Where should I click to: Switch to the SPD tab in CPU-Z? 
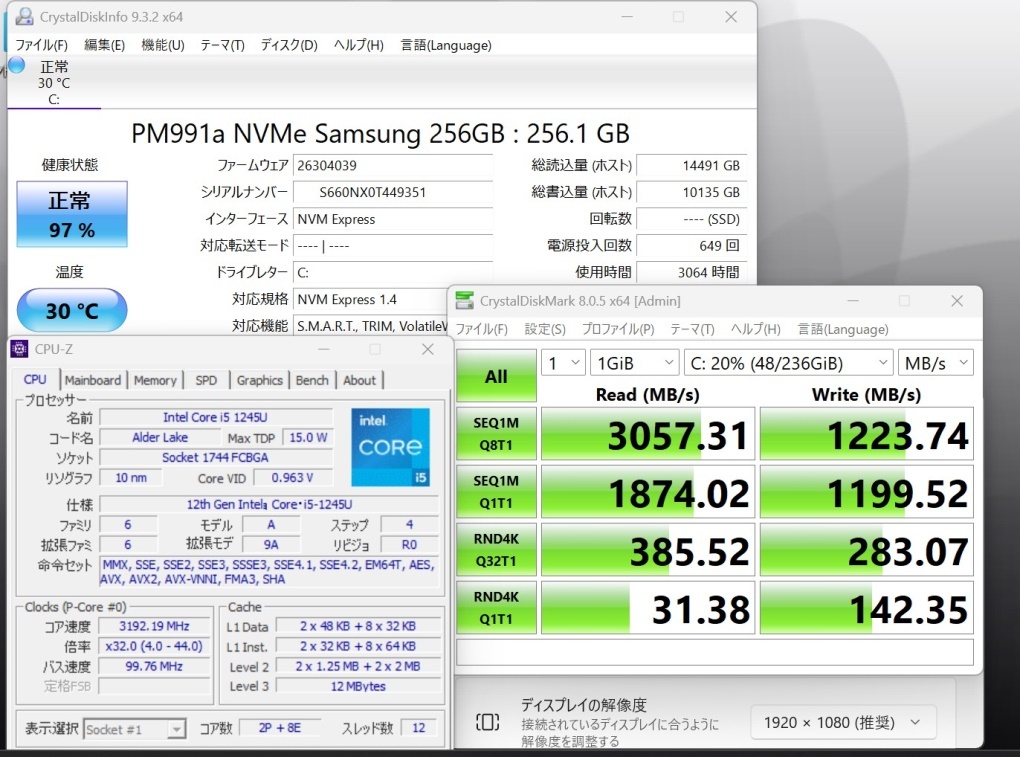click(x=206, y=380)
